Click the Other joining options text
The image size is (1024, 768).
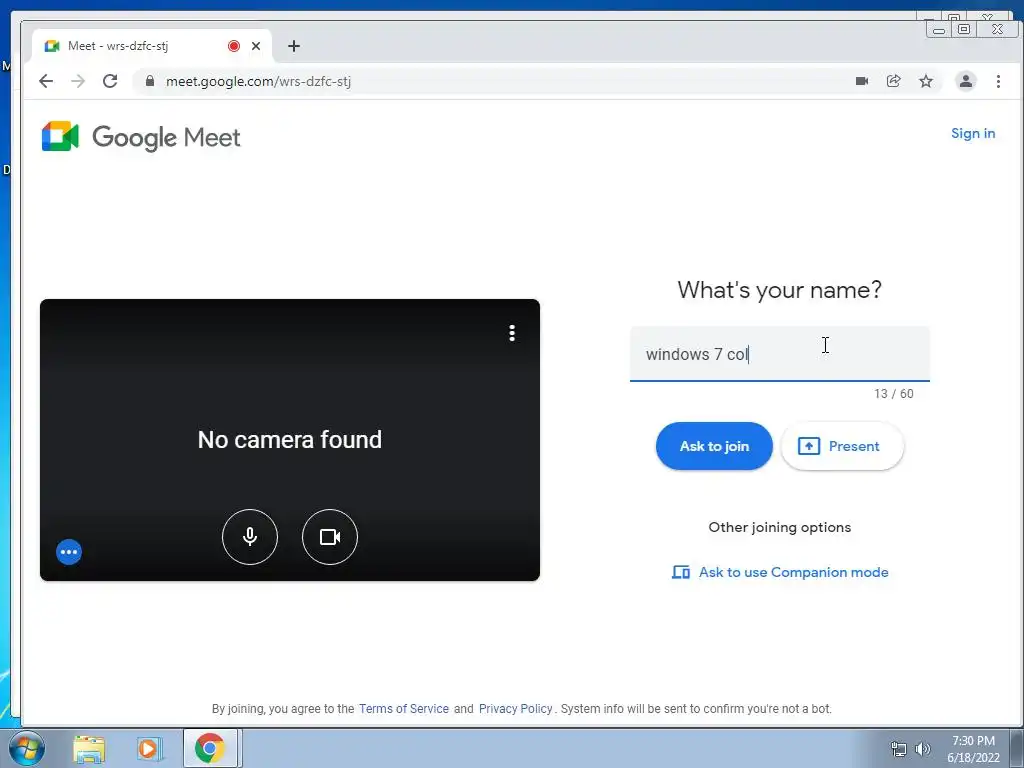[780, 527]
